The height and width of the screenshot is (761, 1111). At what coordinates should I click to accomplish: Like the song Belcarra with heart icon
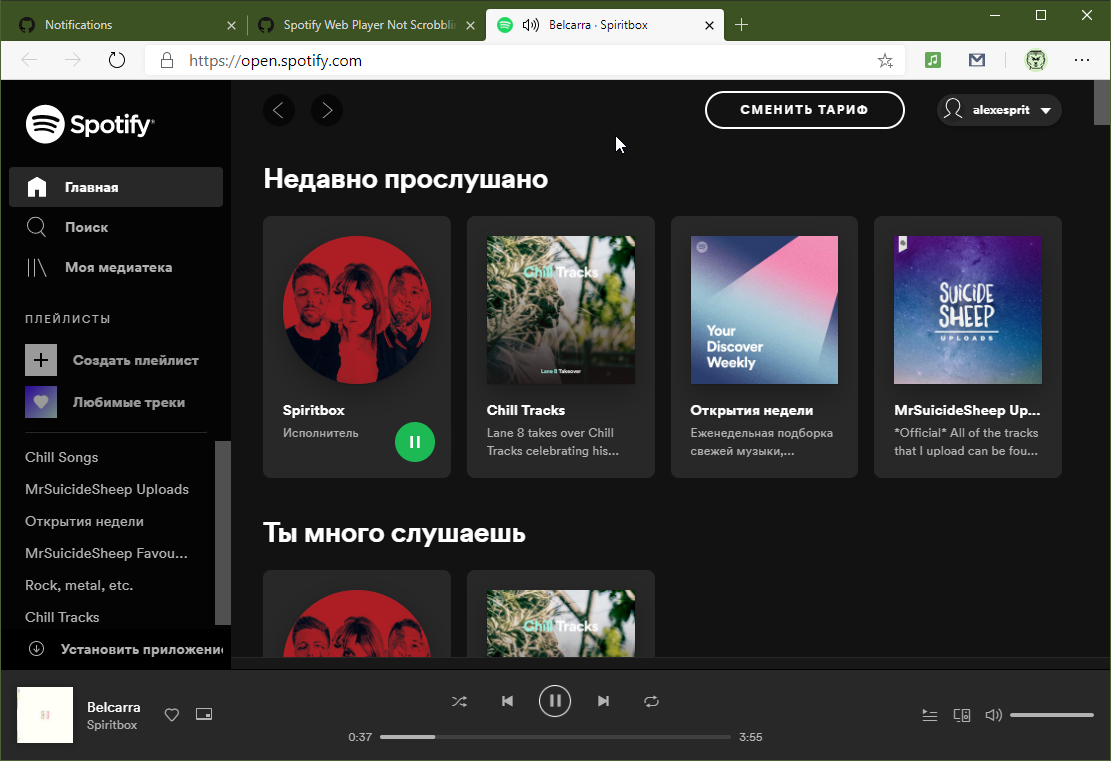[x=171, y=715]
